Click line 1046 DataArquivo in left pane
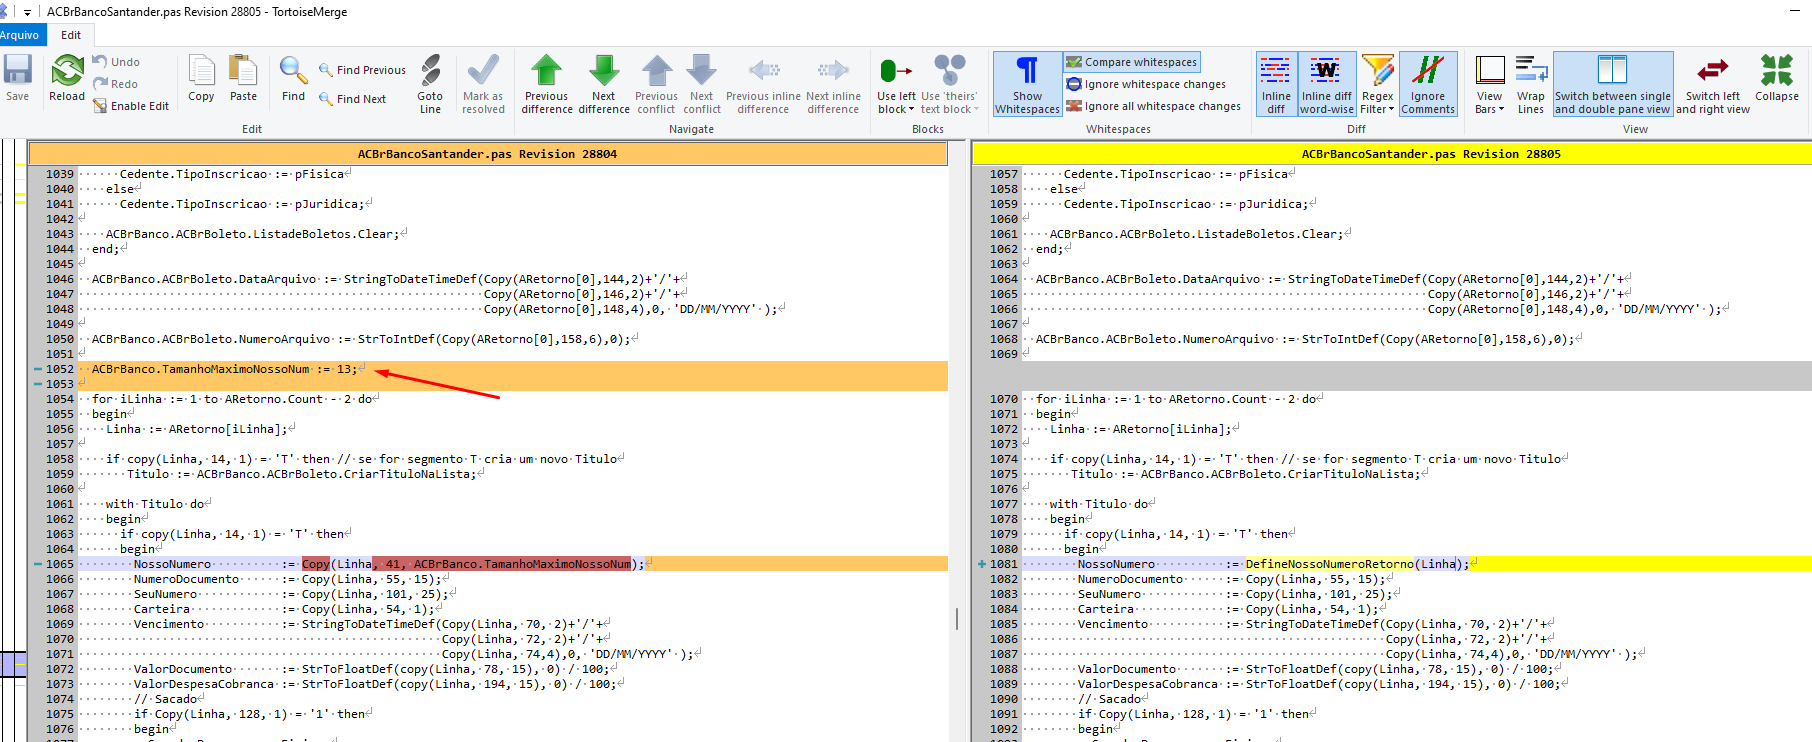Viewport: 1812px width, 742px height. click(513, 279)
